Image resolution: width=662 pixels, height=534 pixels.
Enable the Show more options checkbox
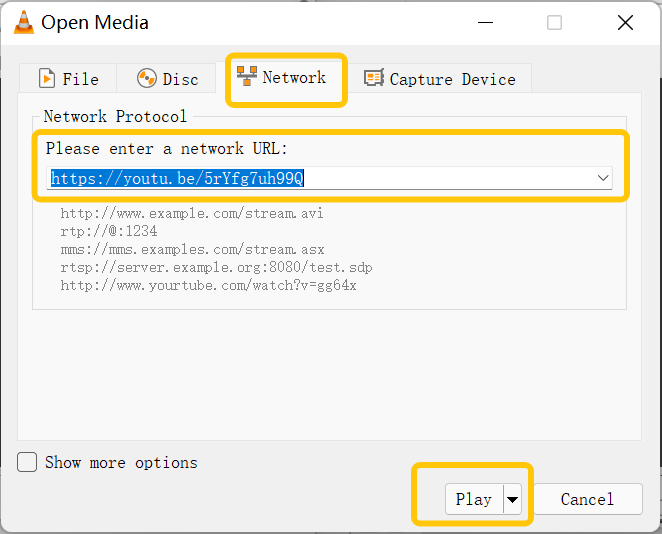[x=27, y=462]
